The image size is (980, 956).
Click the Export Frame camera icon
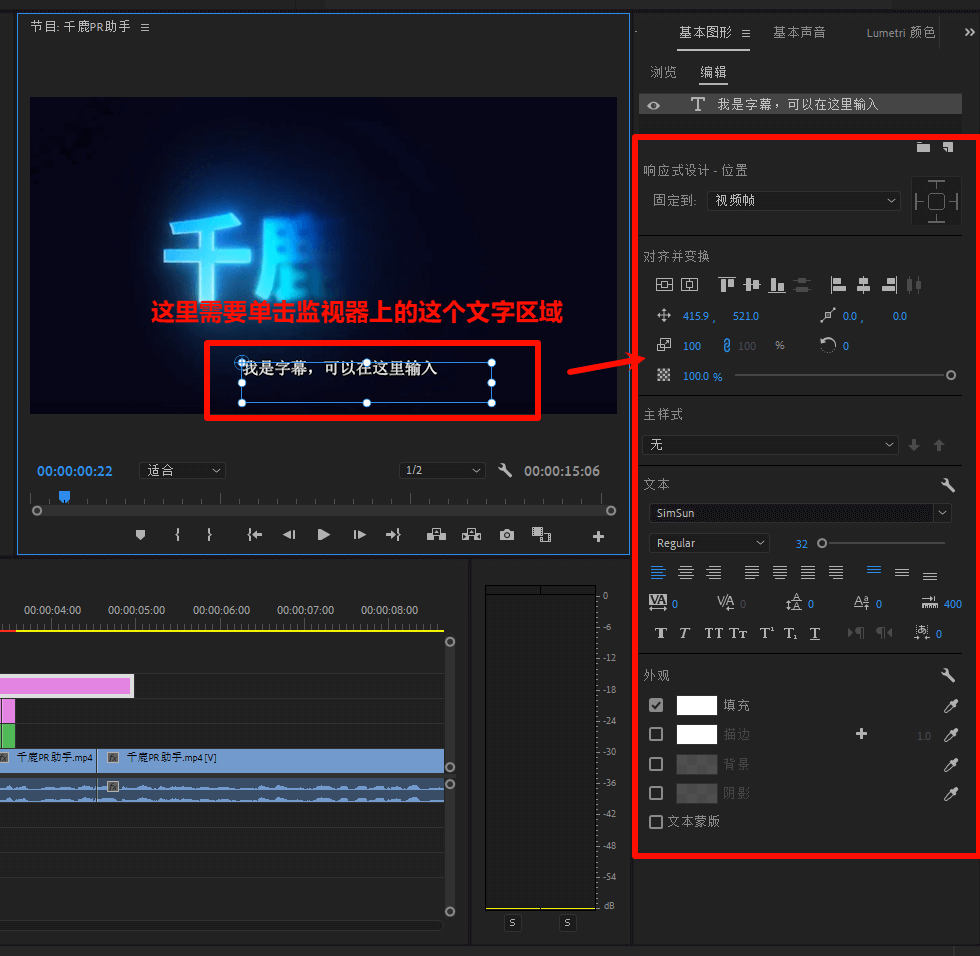click(x=506, y=535)
